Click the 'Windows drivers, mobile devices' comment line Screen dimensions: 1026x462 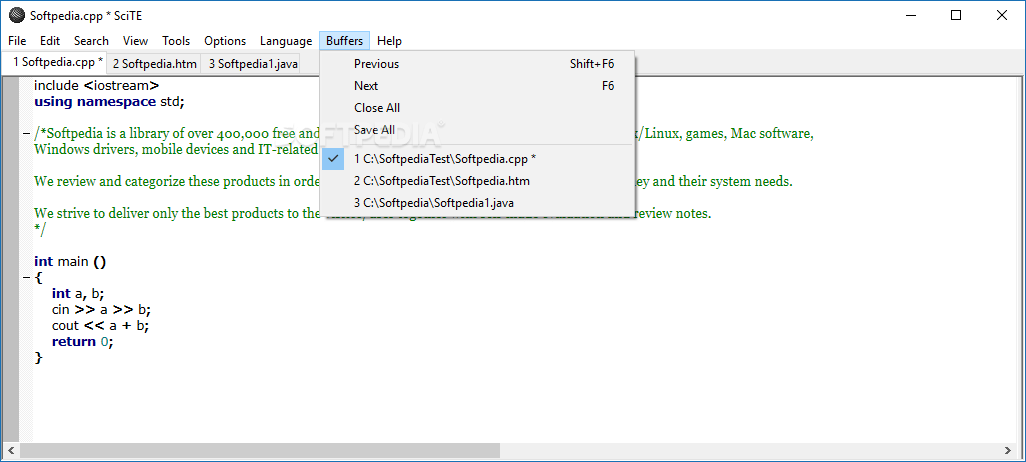point(177,149)
